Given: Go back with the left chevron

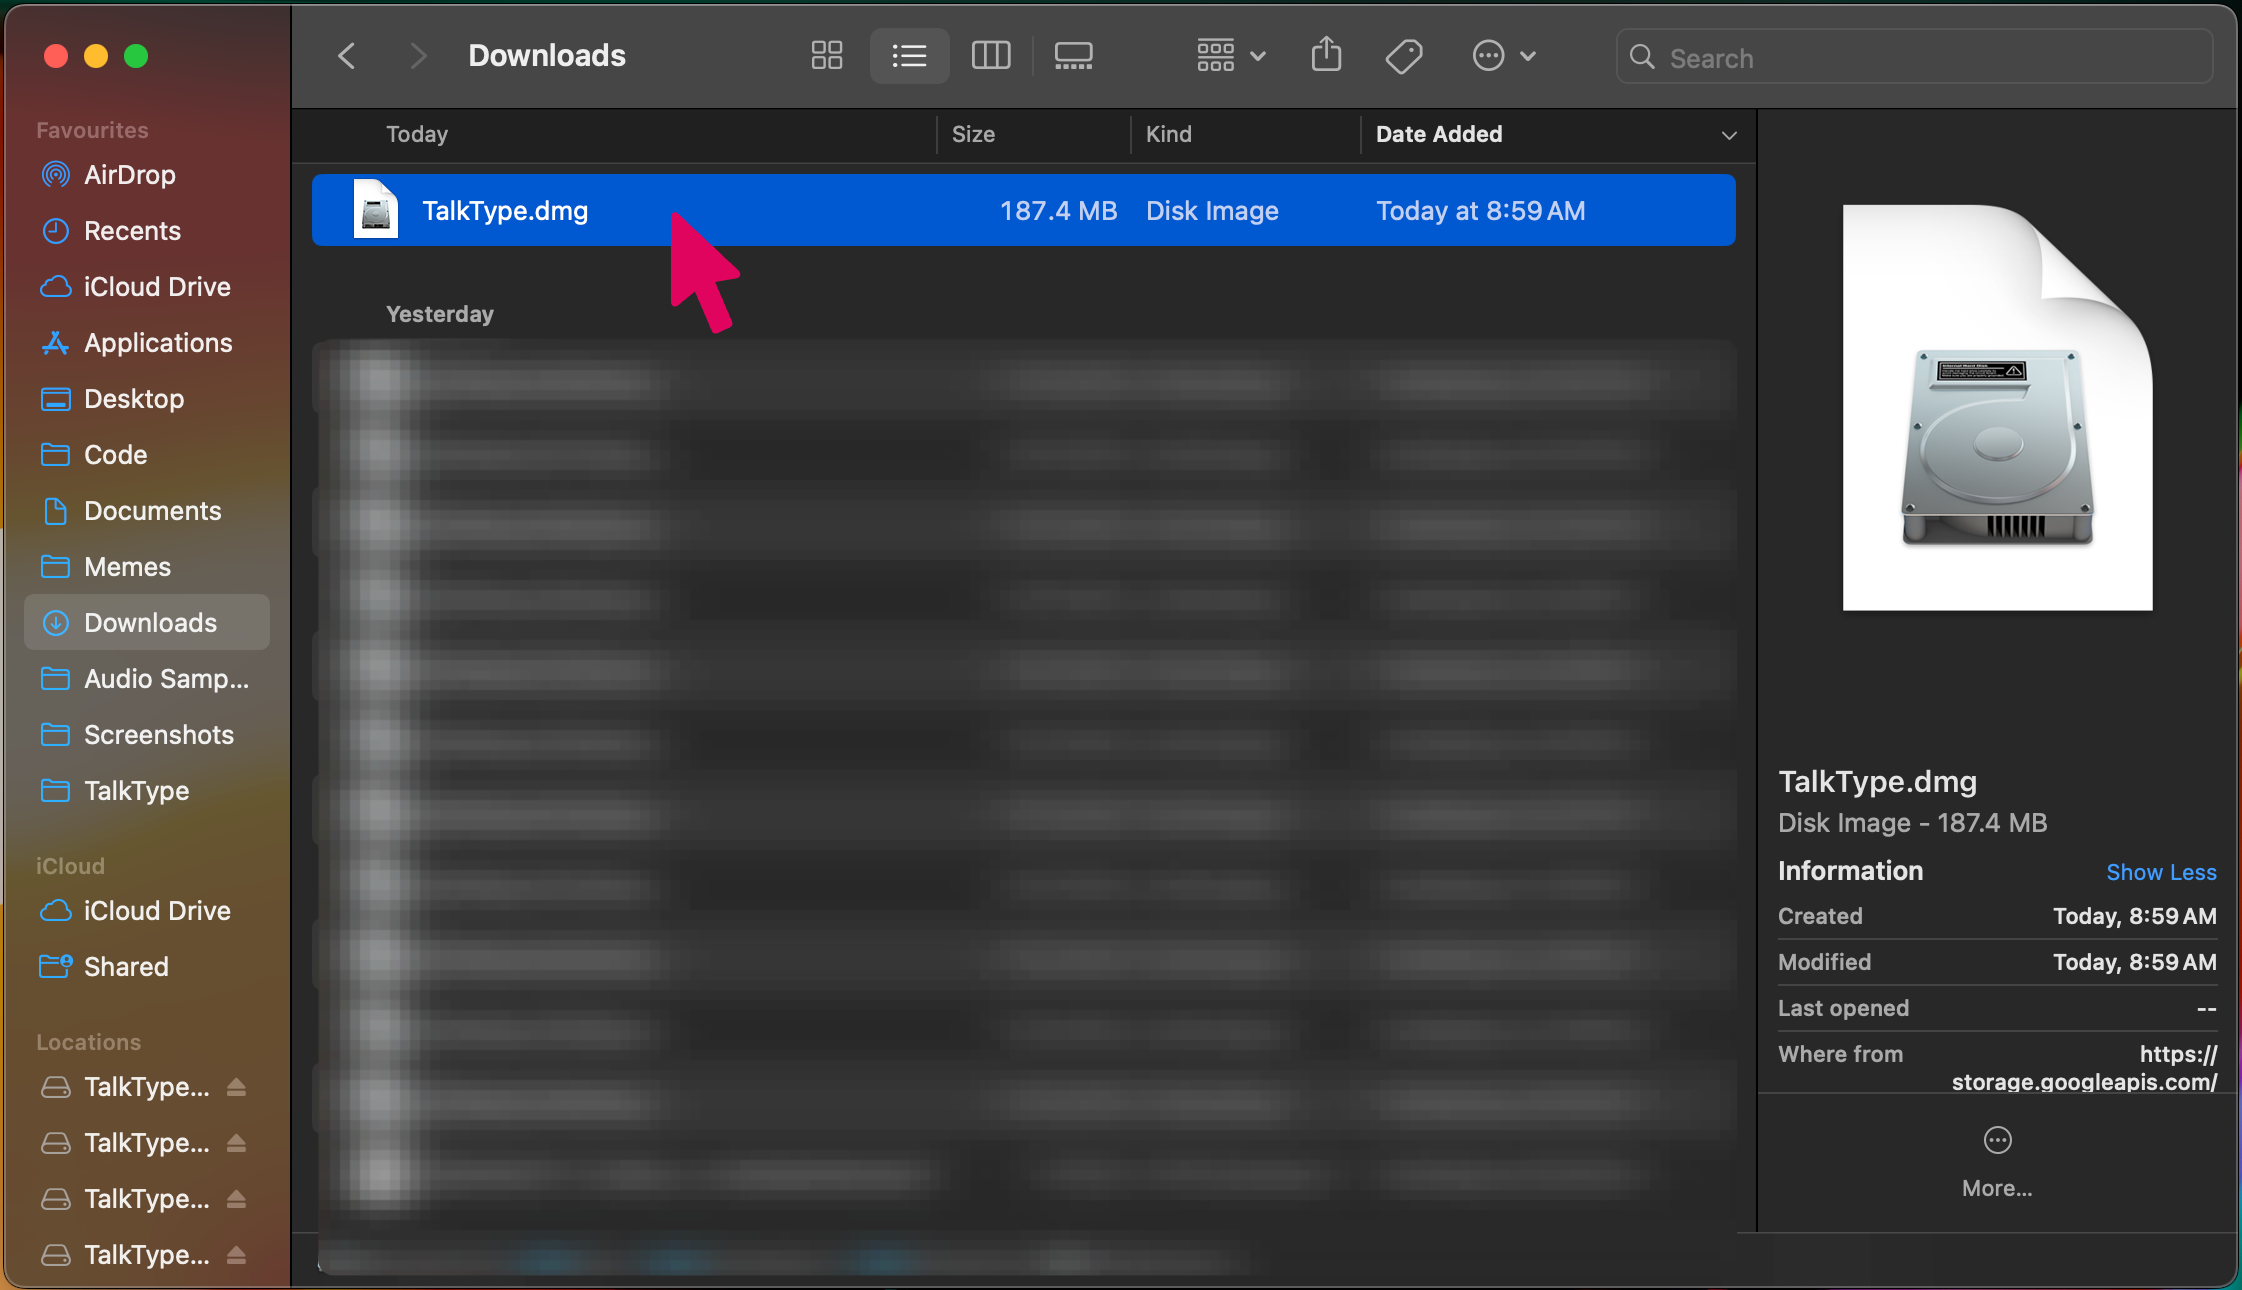Looking at the screenshot, I should pos(347,56).
